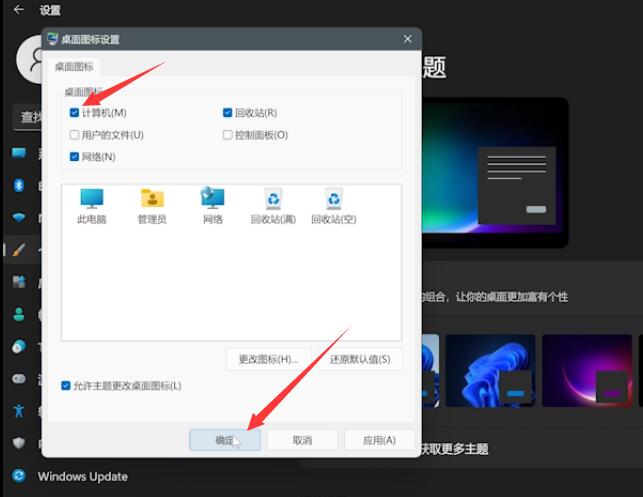Open the network Wi-Fi sidebar icon
Screen dimensions: 643x497
point(19,217)
